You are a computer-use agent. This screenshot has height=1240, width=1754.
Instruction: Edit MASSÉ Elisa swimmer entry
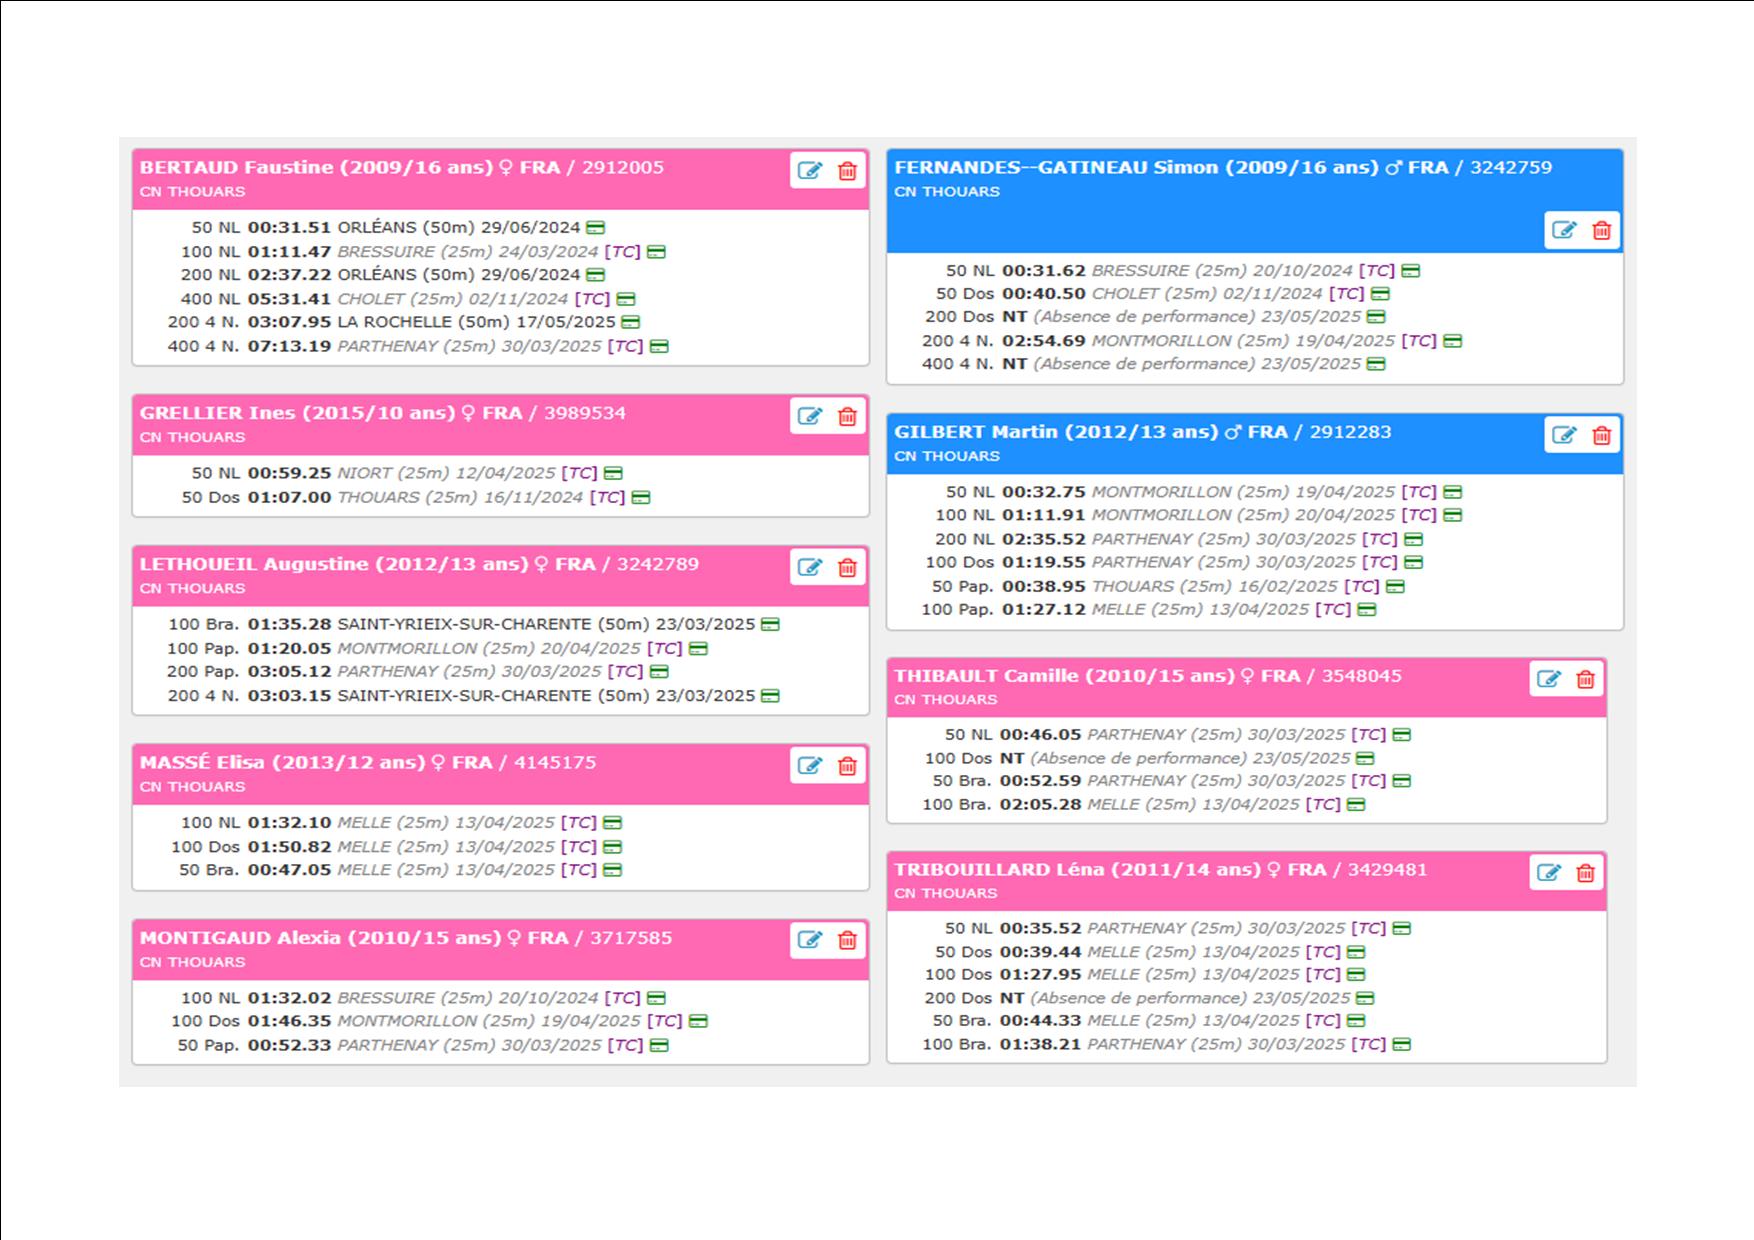(810, 766)
